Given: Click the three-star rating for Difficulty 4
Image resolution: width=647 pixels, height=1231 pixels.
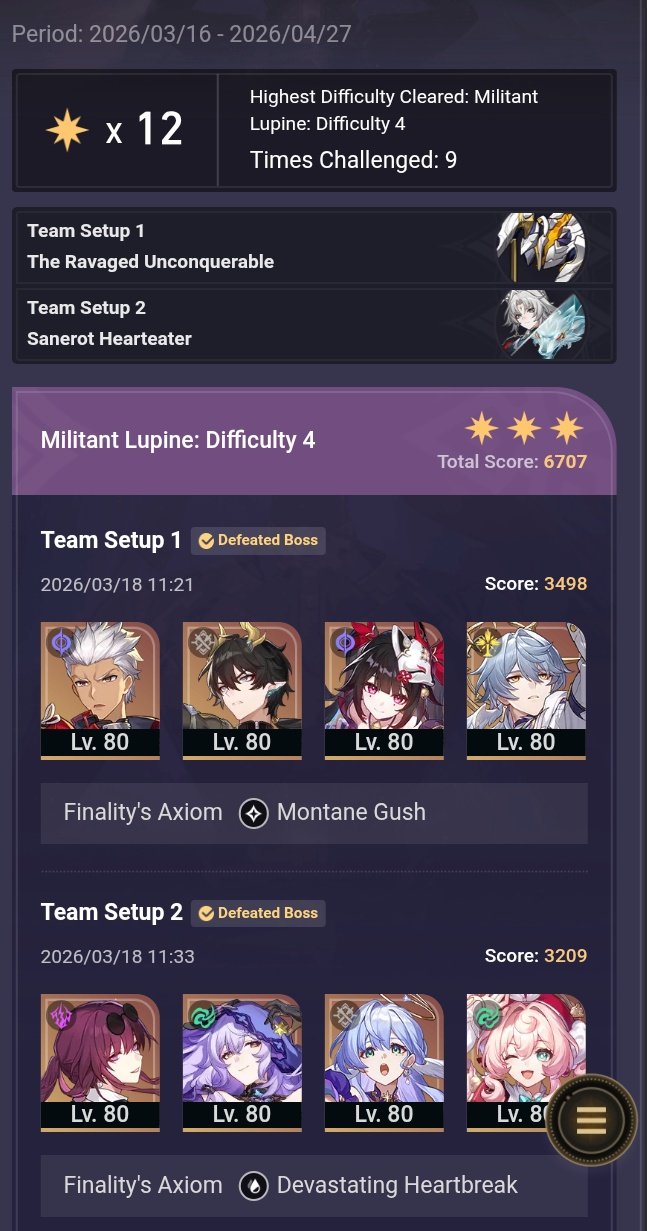Looking at the screenshot, I should point(525,429).
